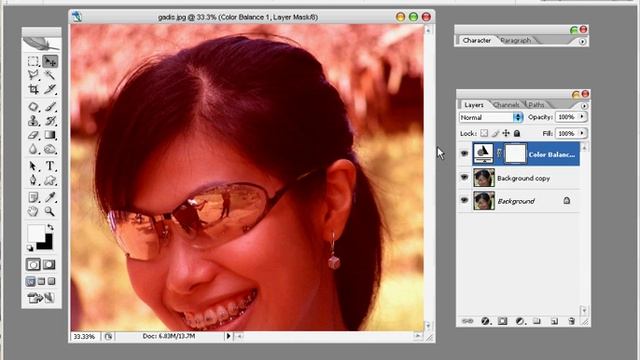The image size is (640, 360).
Task: Open the Fill slider arrow
Action: [582, 133]
